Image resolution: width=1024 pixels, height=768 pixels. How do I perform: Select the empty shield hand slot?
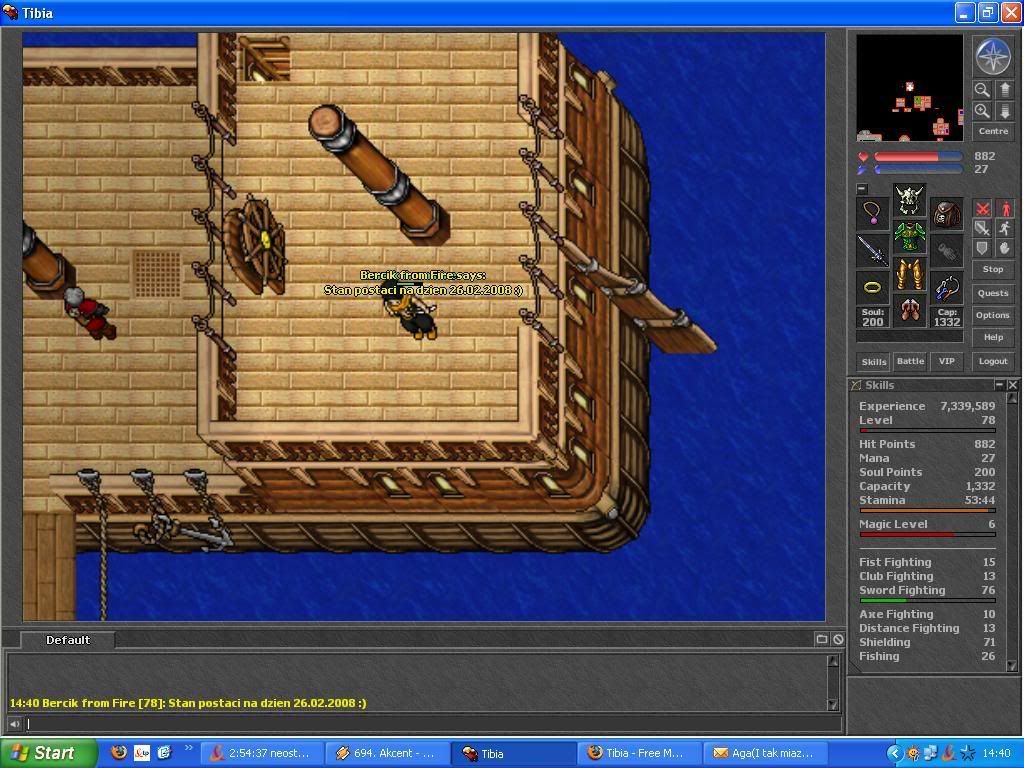click(946, 251)
